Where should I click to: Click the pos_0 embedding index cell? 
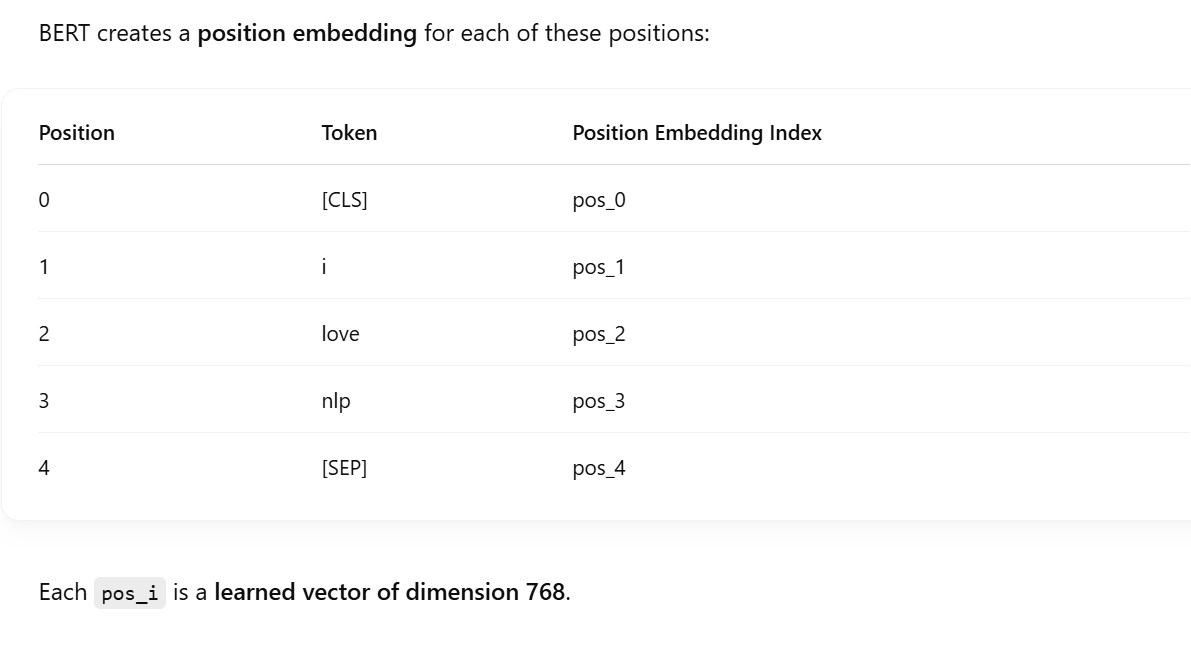click(x=599, y=200)
